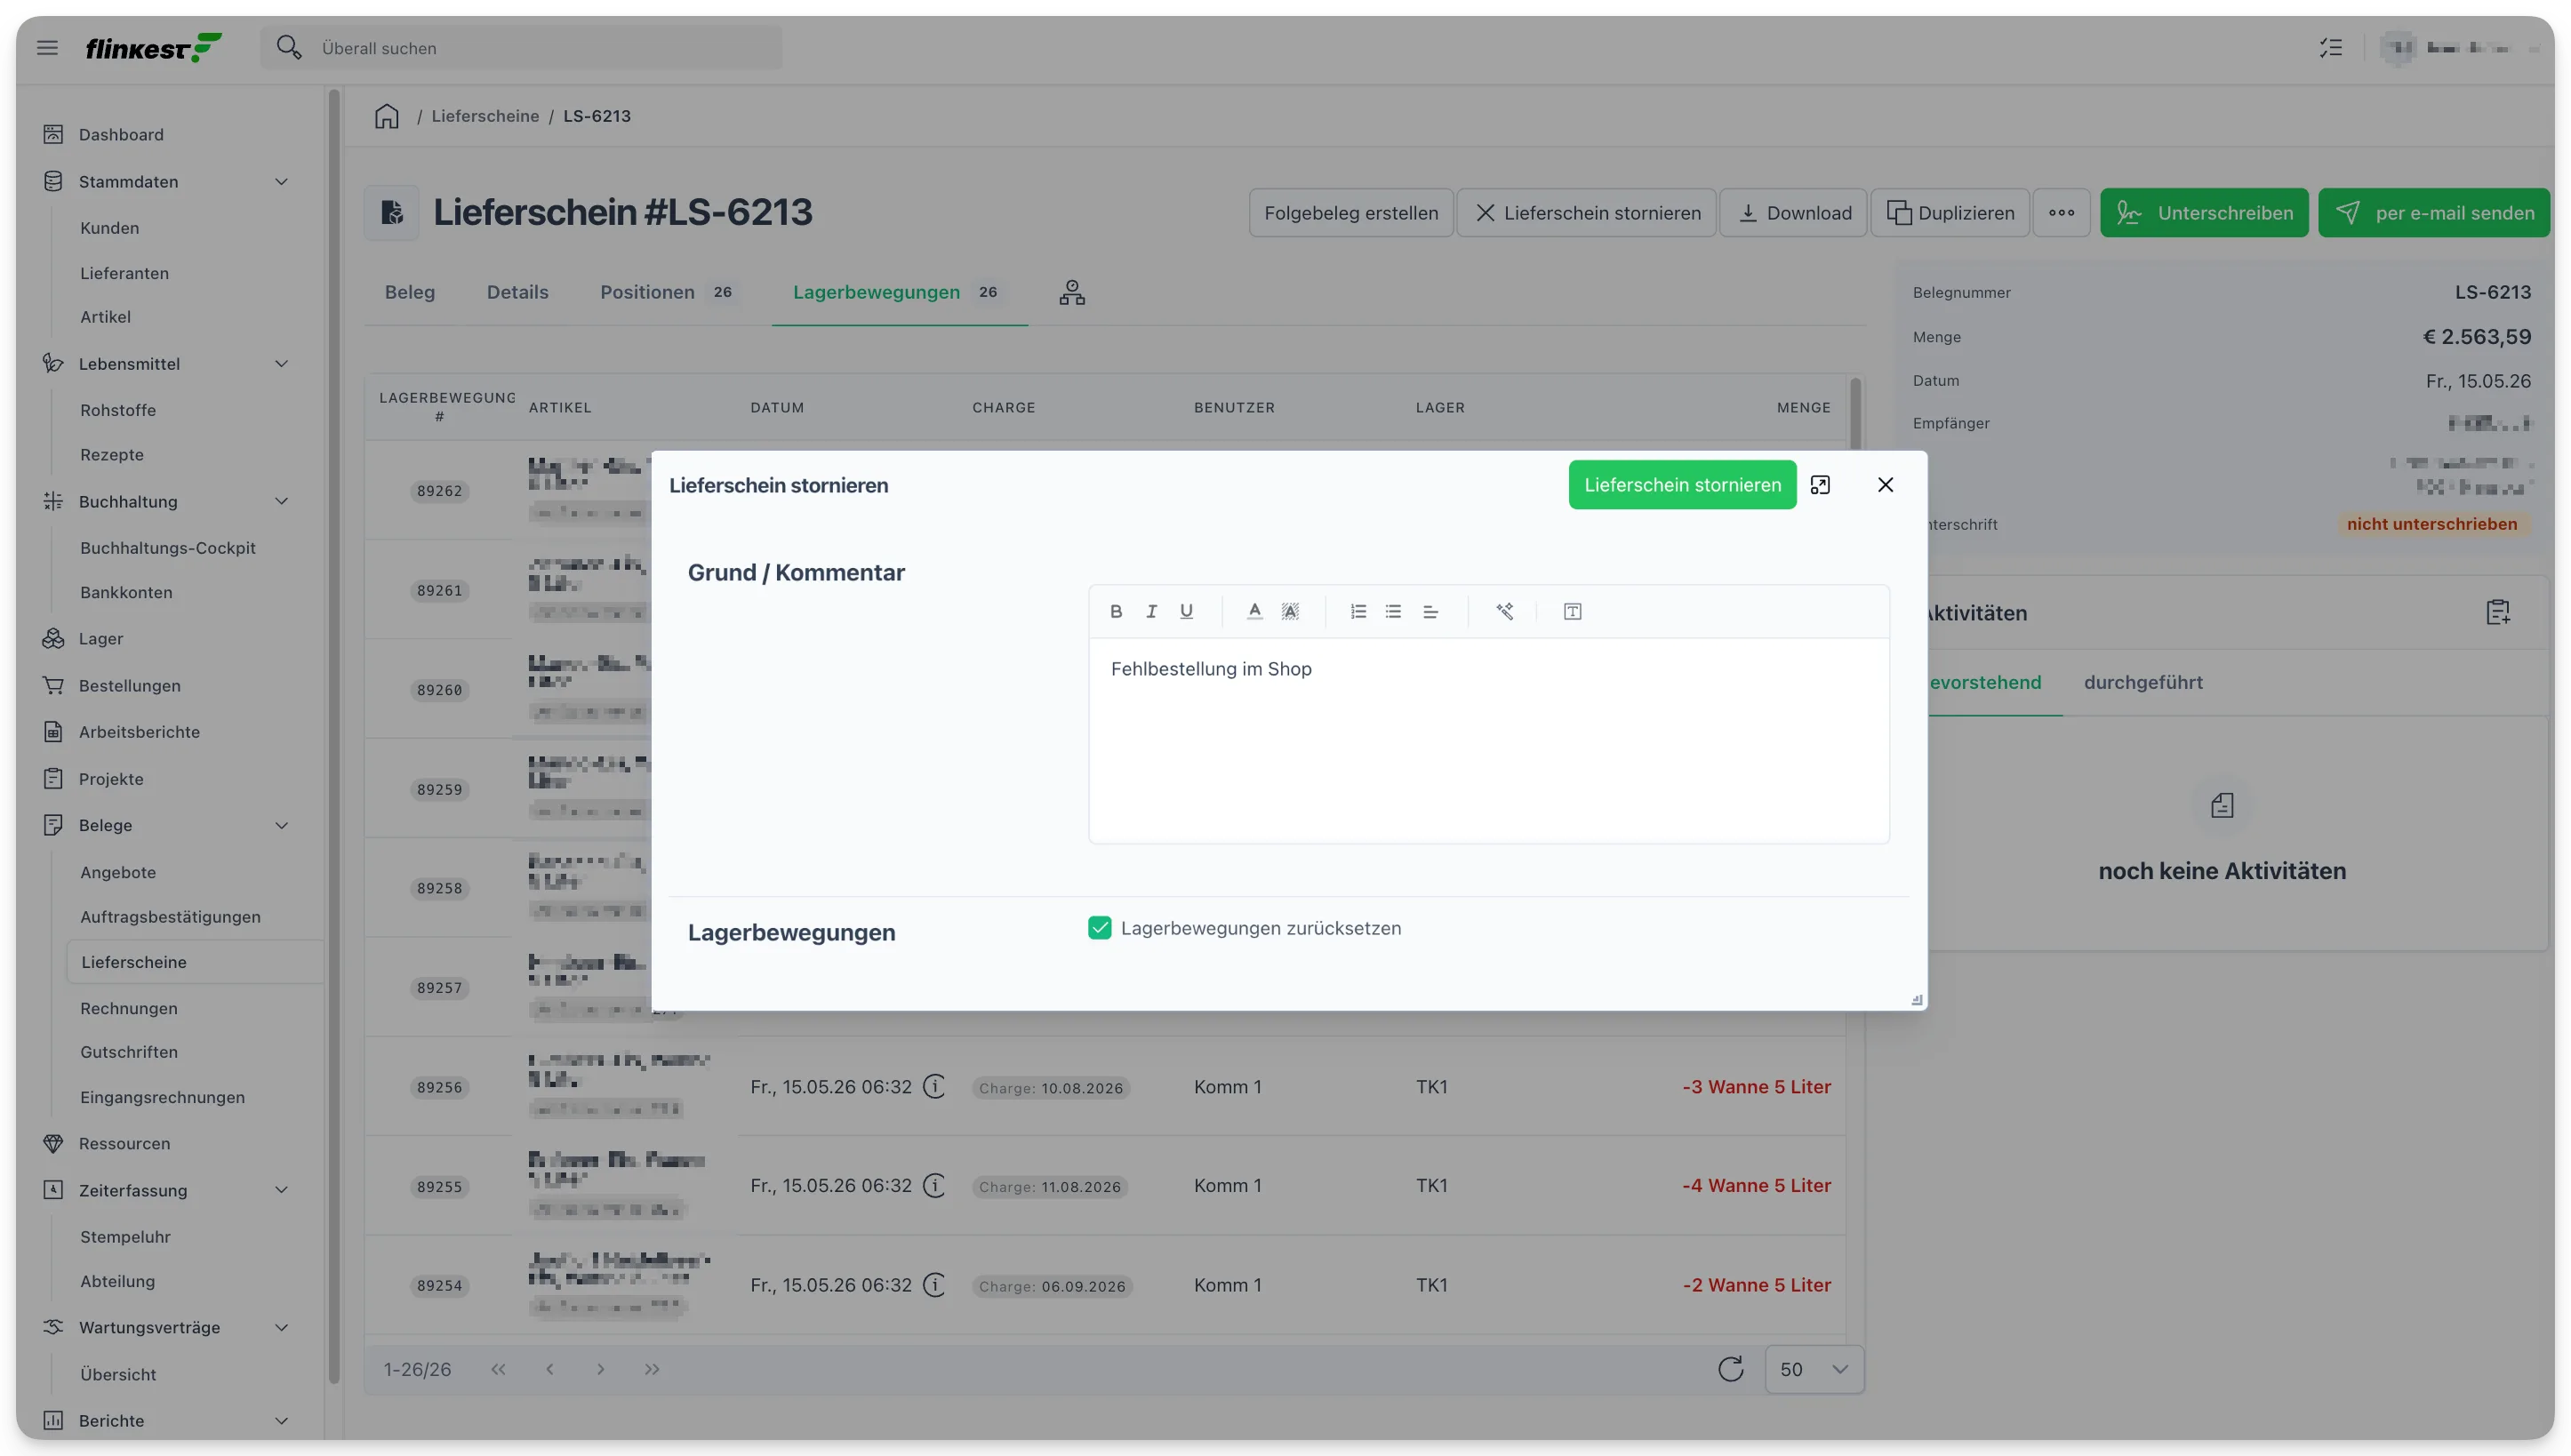Open the more options three-dots menu

click(2061, 213)
